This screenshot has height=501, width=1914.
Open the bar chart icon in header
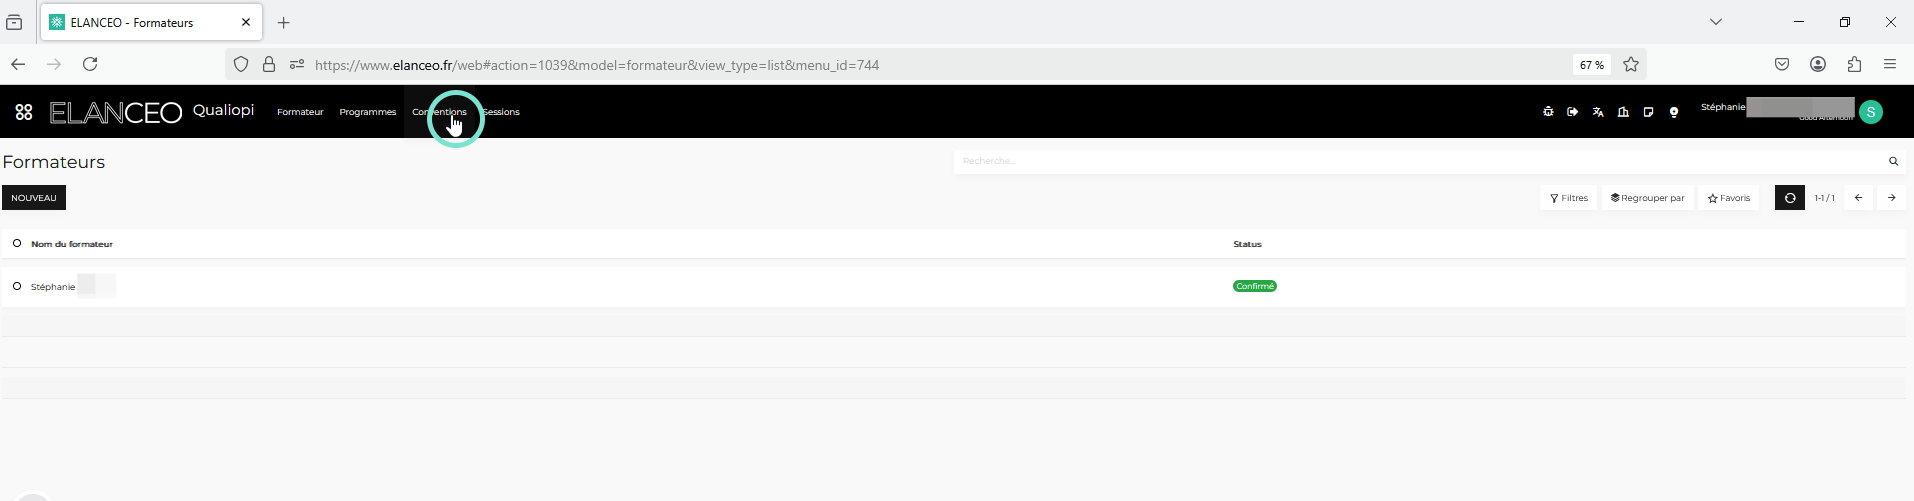coord(1623,112)
